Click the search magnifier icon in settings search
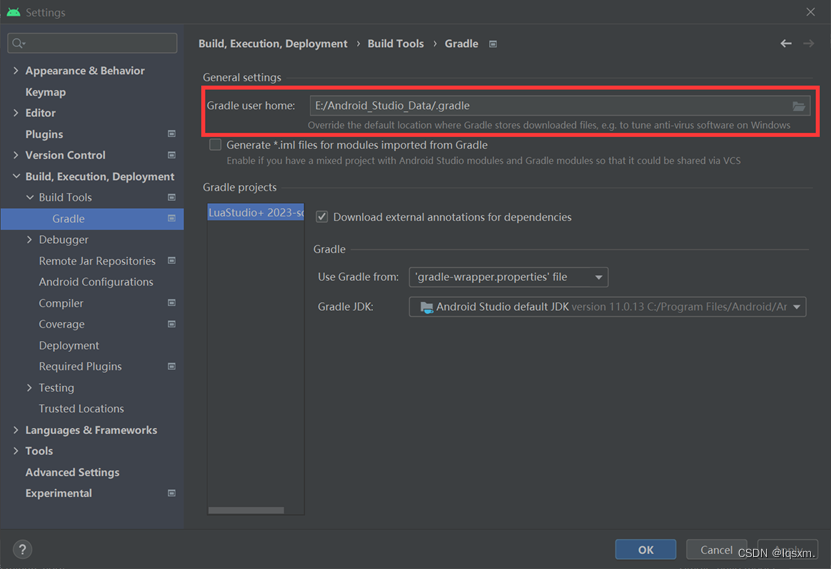The width and height of the screenshot is (831, 569). tap(18, 43)
